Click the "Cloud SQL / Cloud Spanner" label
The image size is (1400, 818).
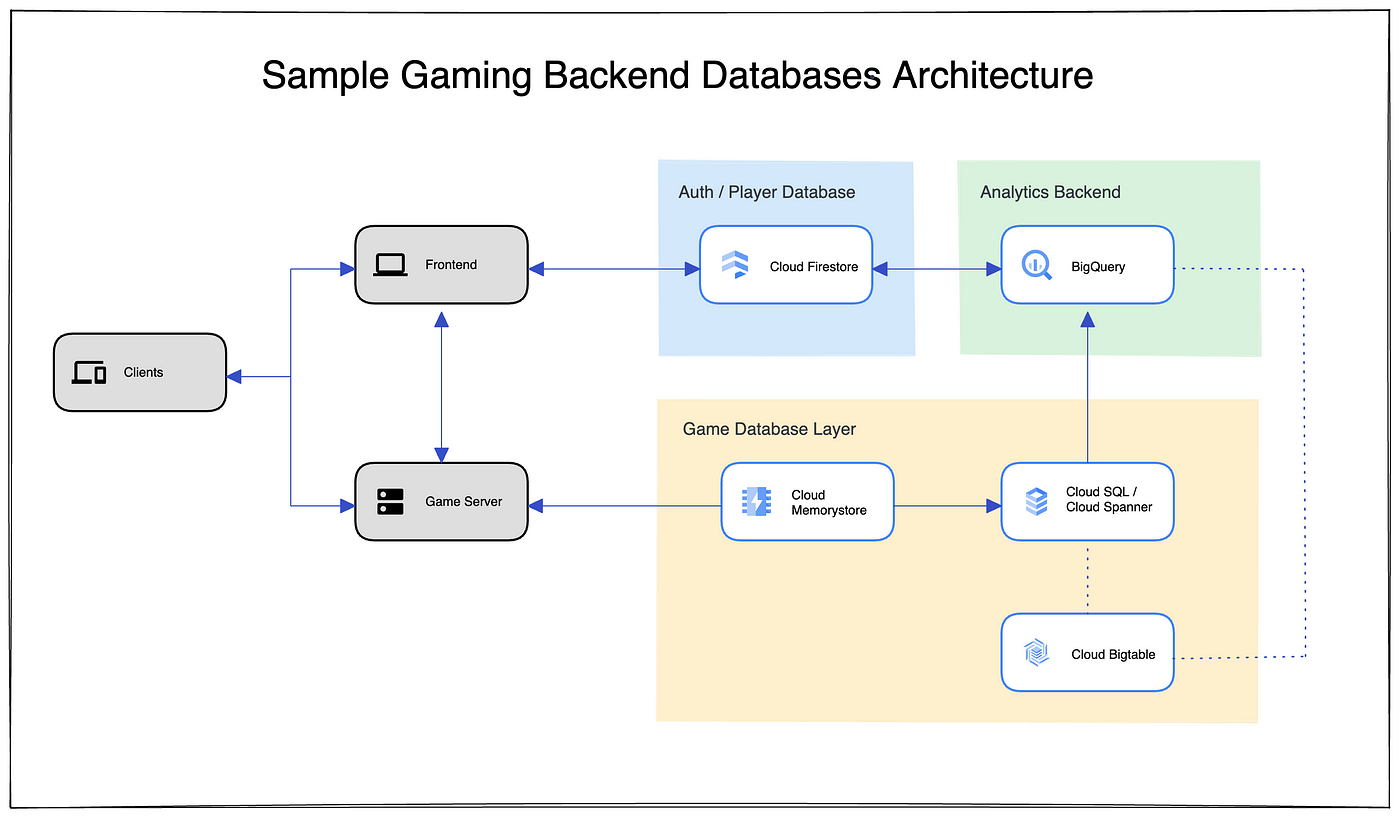click(x=1109, y=499)
